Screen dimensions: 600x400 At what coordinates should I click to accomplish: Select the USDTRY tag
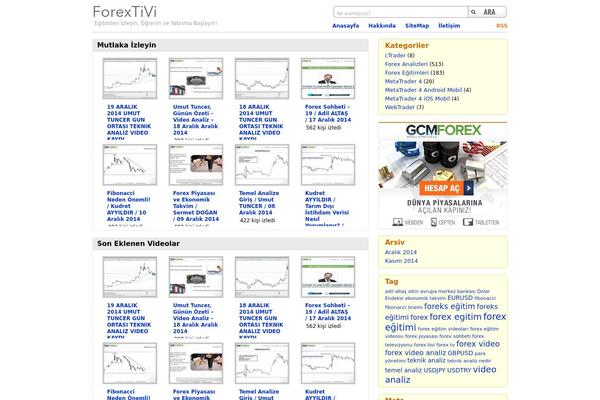[x=459, y=371]
